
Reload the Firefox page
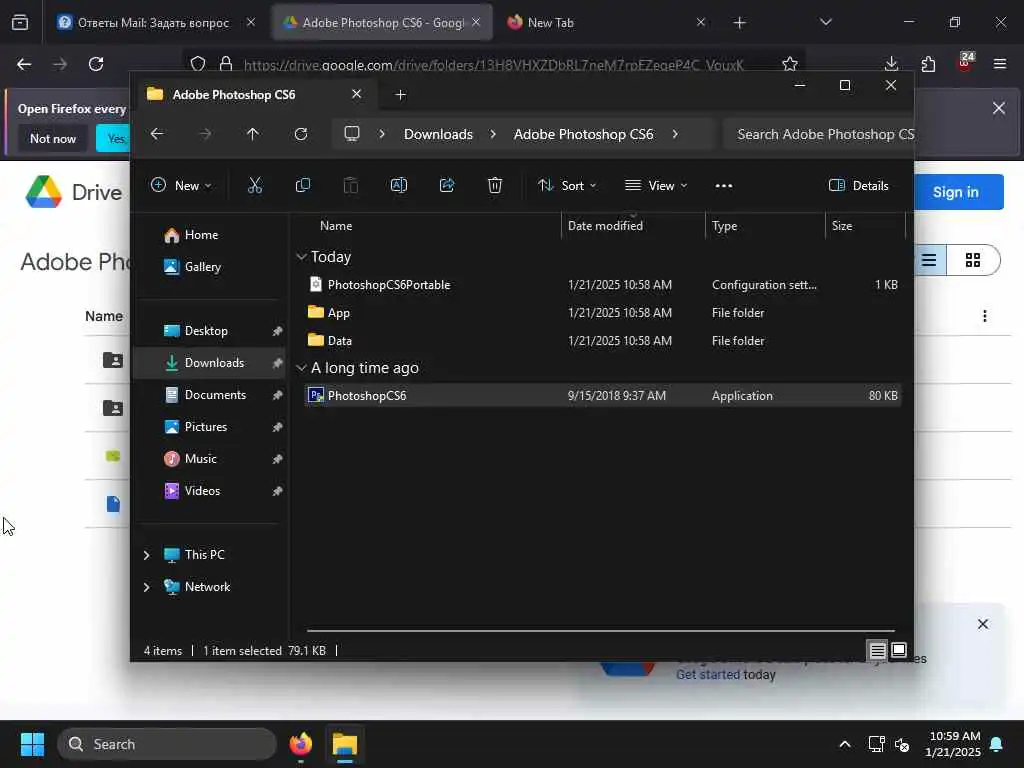(96, 64)
